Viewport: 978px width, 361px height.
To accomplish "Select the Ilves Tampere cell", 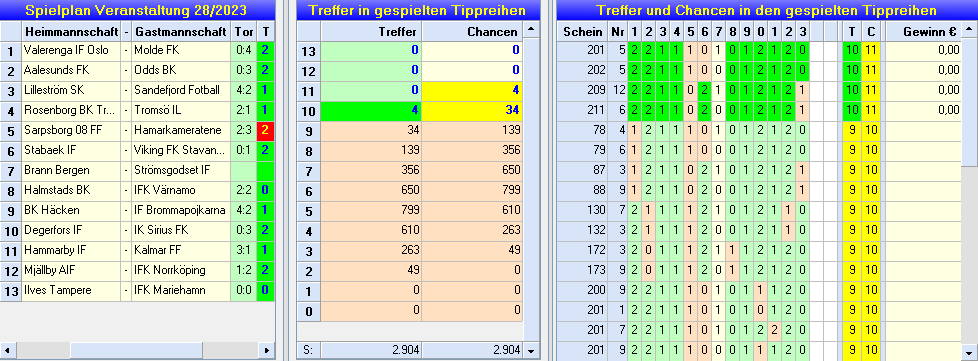I will (x=71, y=291).
